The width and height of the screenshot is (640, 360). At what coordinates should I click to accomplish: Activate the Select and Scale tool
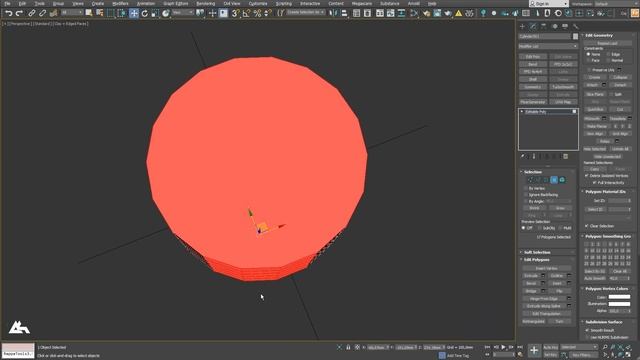[x=155, y=13]
